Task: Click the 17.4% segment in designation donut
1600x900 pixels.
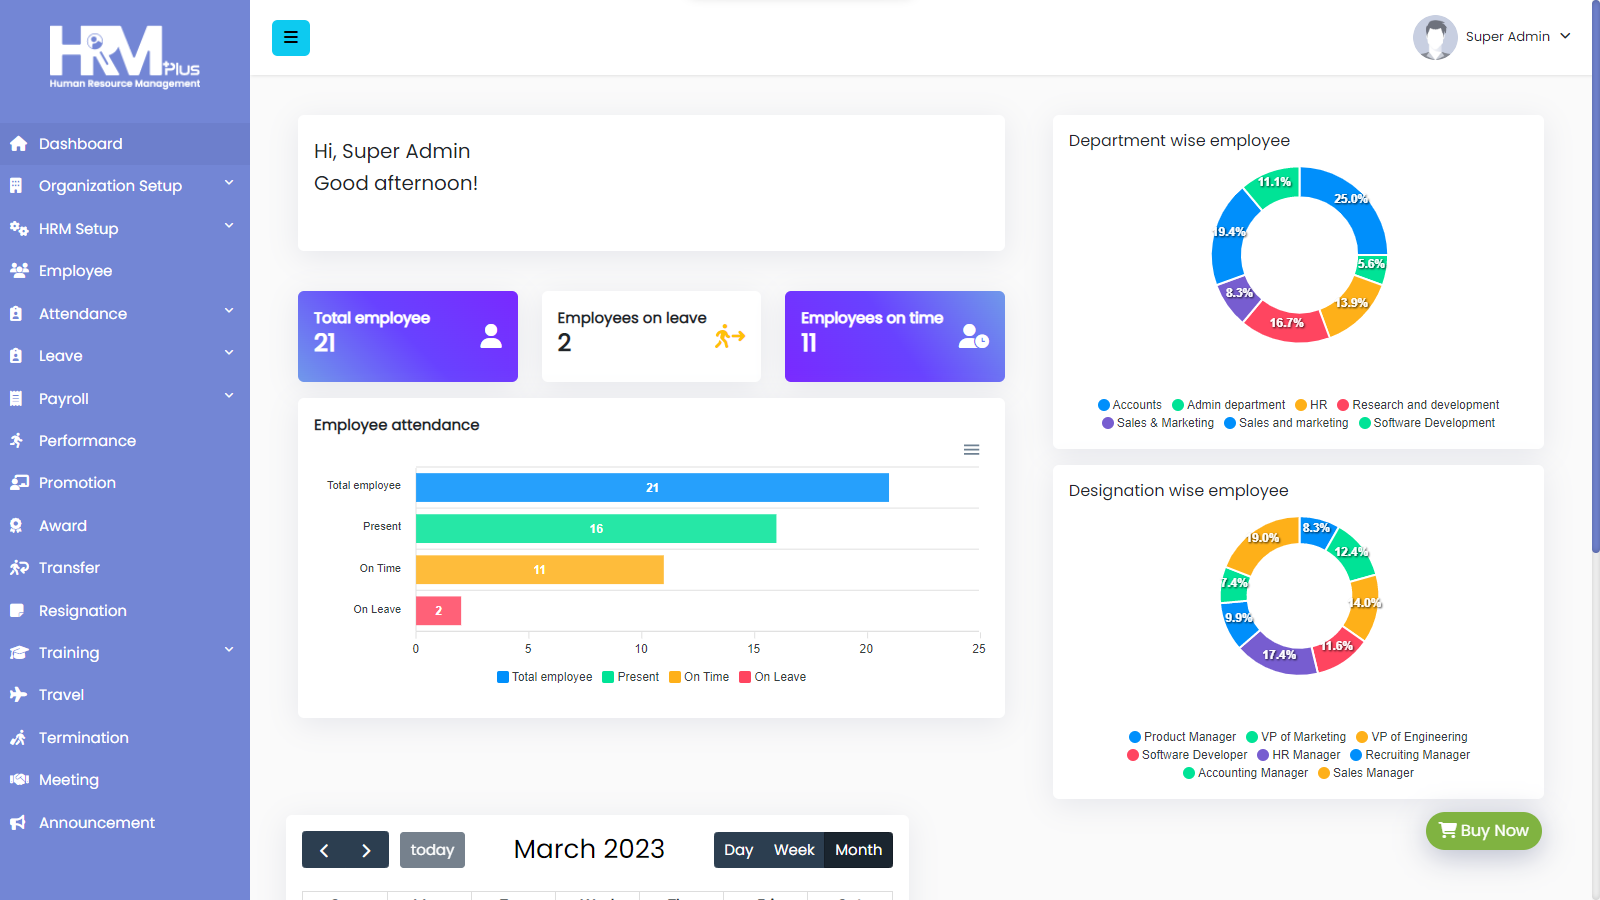Action: [1279, 655]
